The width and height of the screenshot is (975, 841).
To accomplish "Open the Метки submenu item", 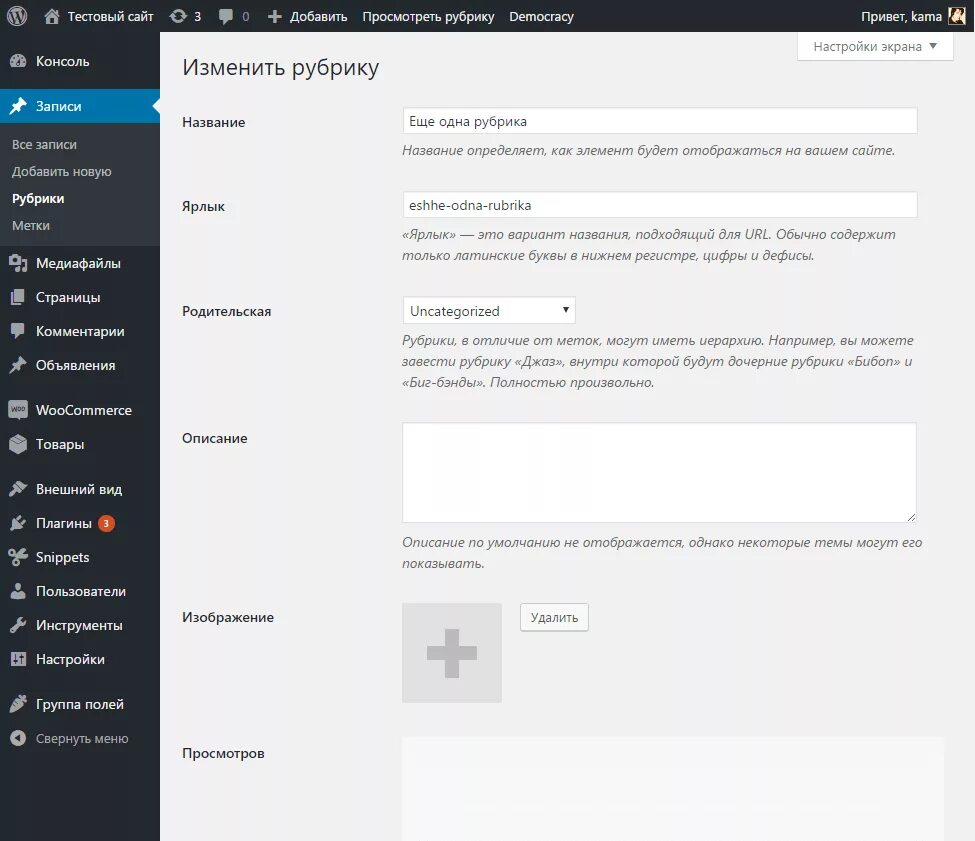I will pos(30,226).
